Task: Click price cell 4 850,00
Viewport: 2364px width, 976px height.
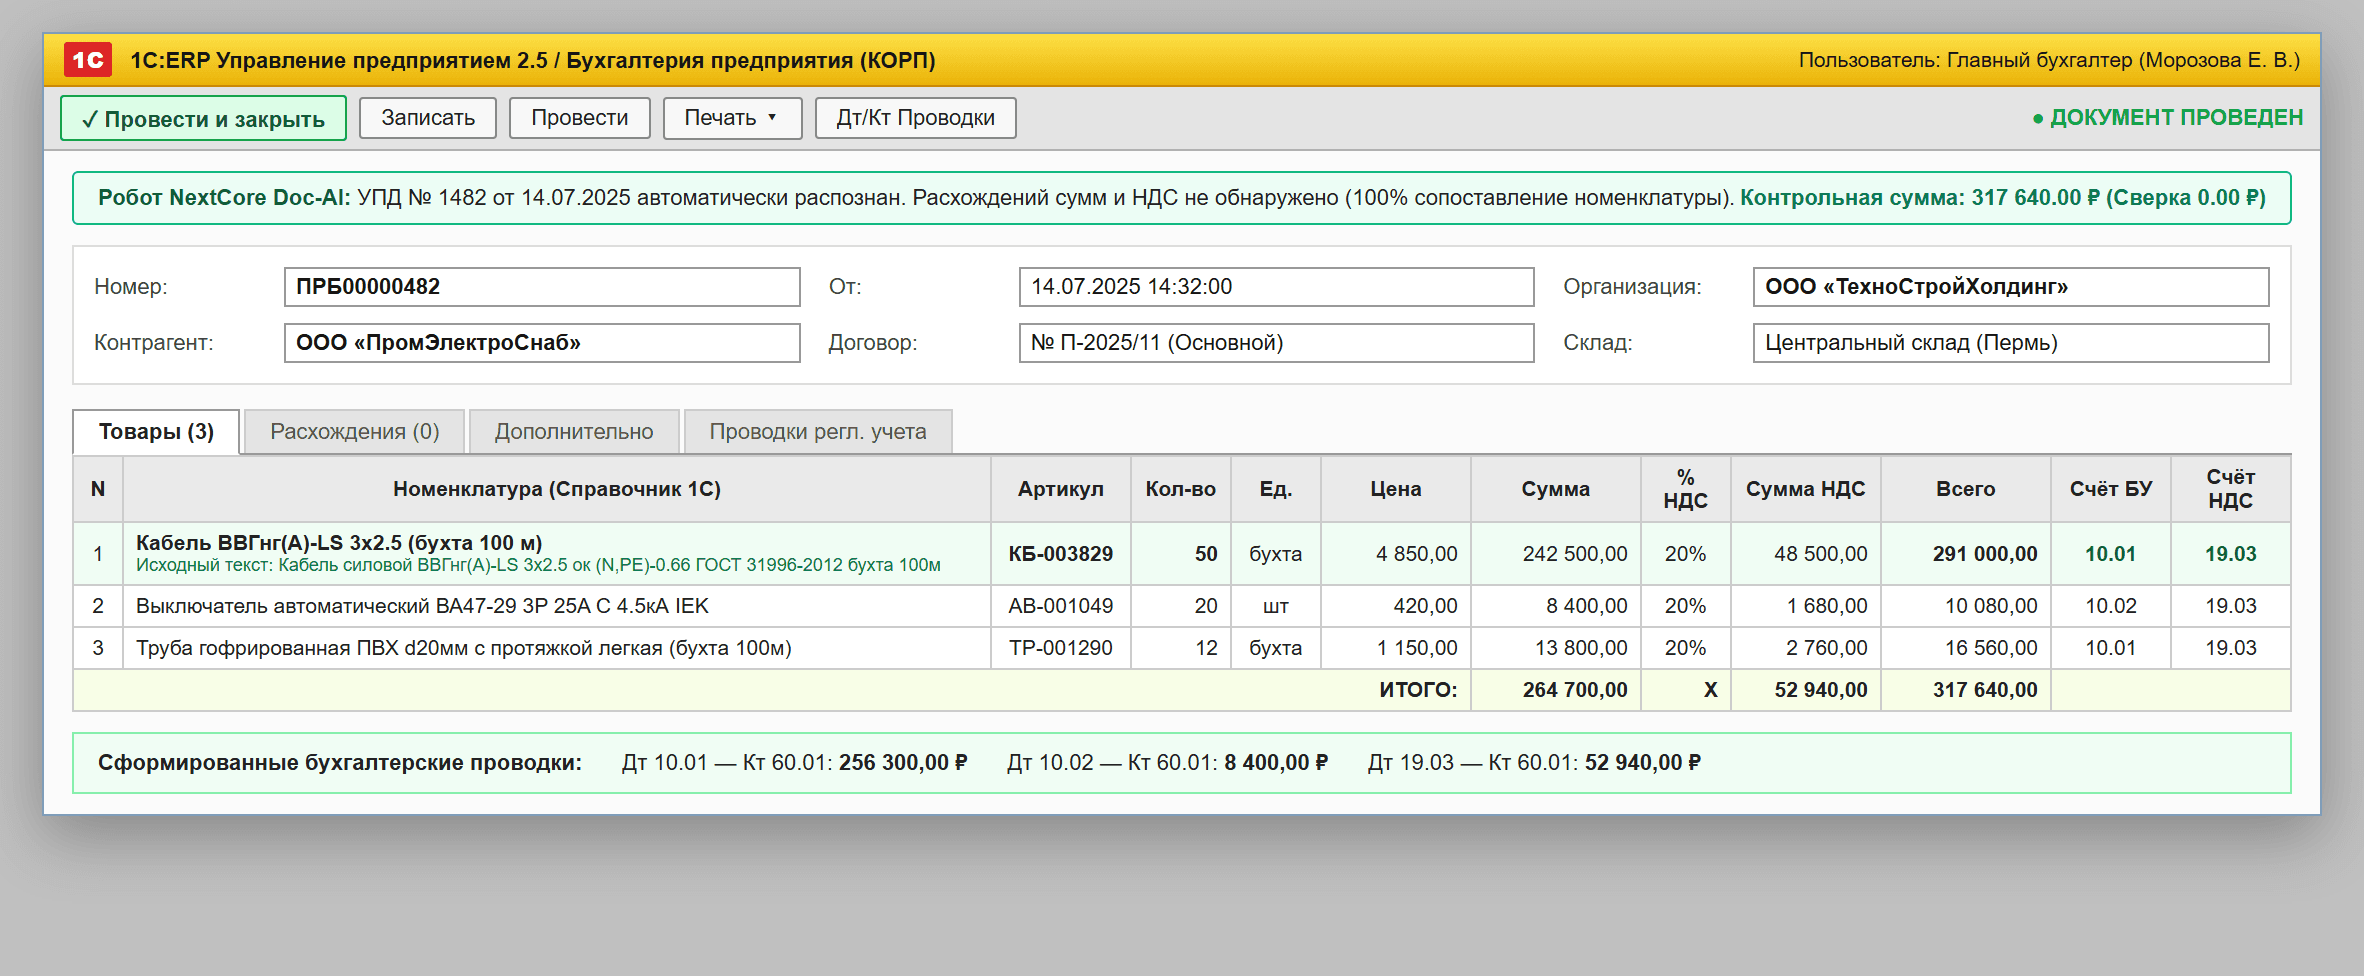Action: 1396,554
